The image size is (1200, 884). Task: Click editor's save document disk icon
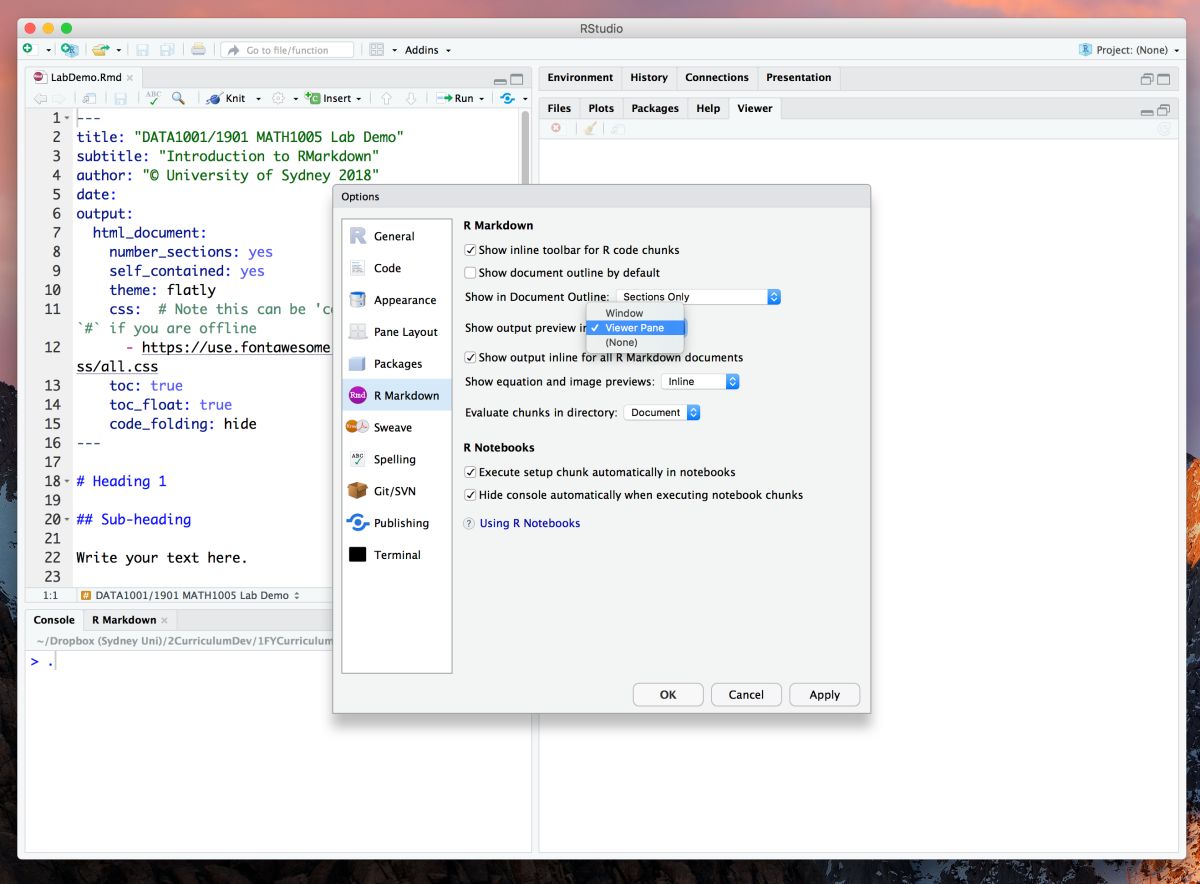(120, 98)
